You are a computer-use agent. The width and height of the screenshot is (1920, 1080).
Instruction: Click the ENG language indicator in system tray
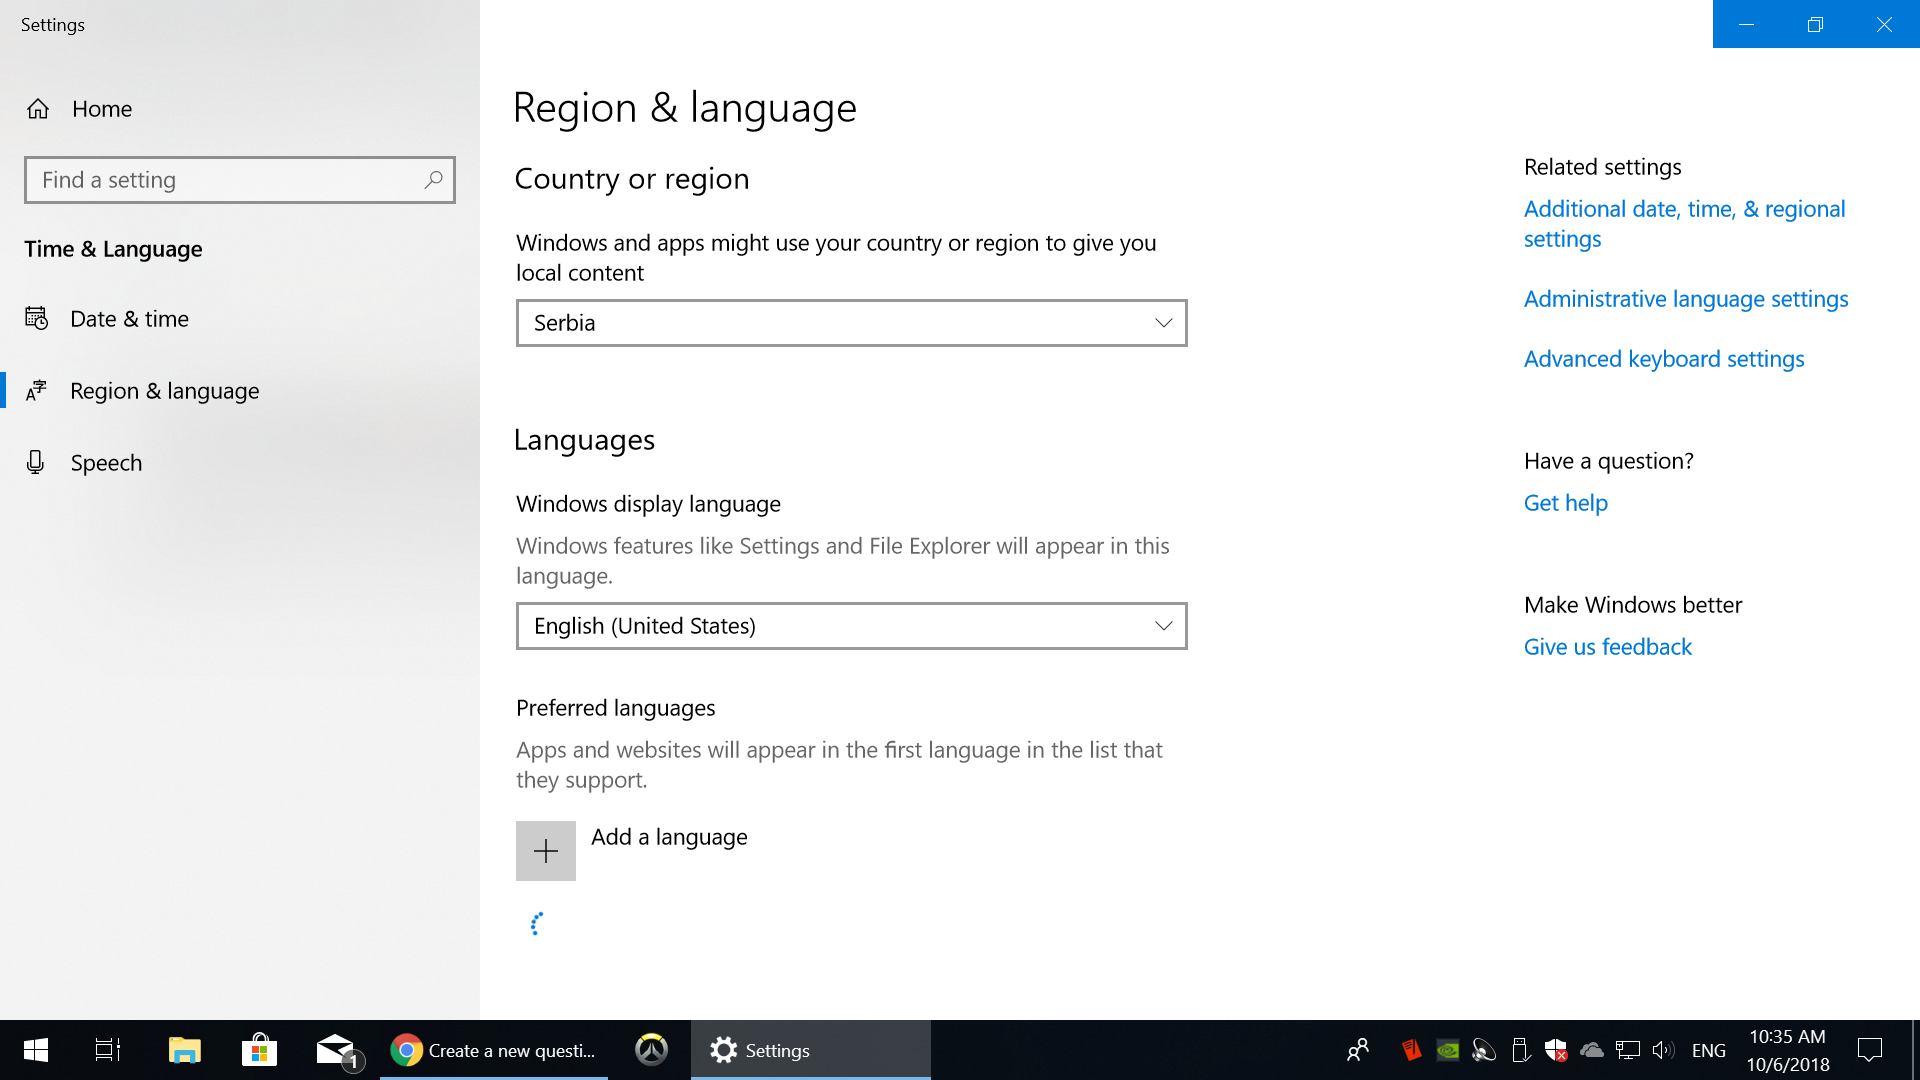tap(1710, 1050)
